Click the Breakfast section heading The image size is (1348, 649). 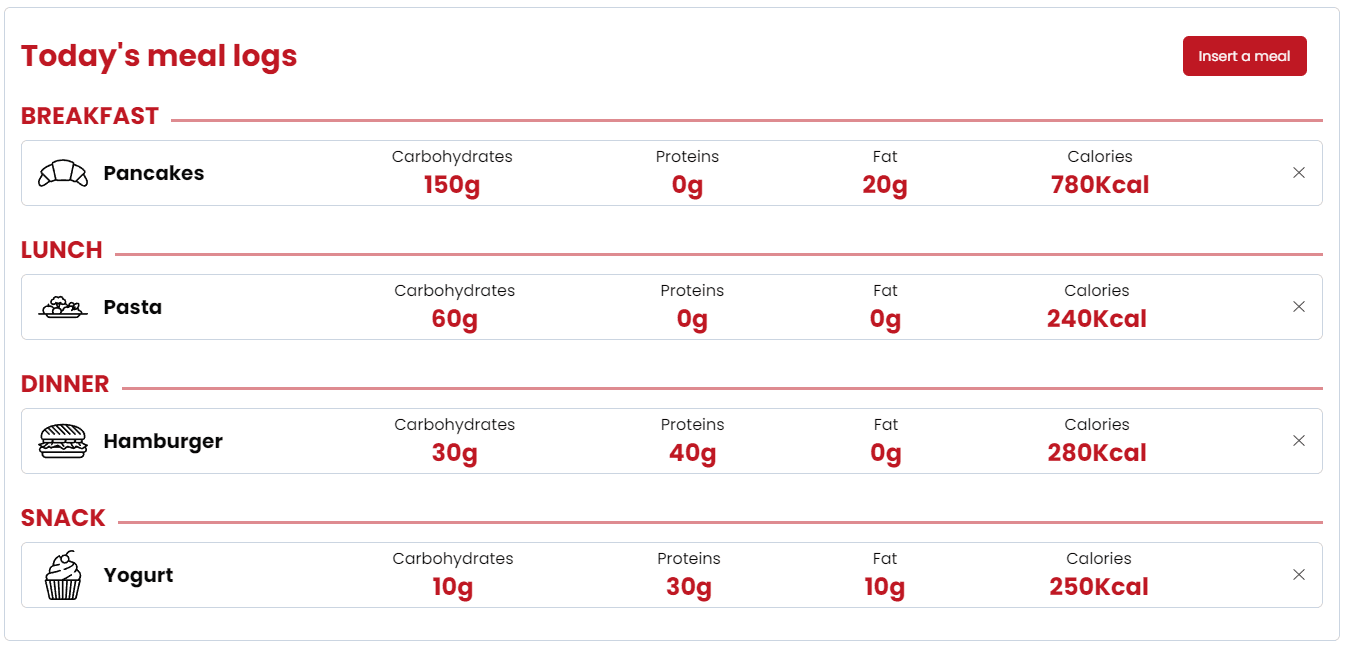(x=90, y=116)
